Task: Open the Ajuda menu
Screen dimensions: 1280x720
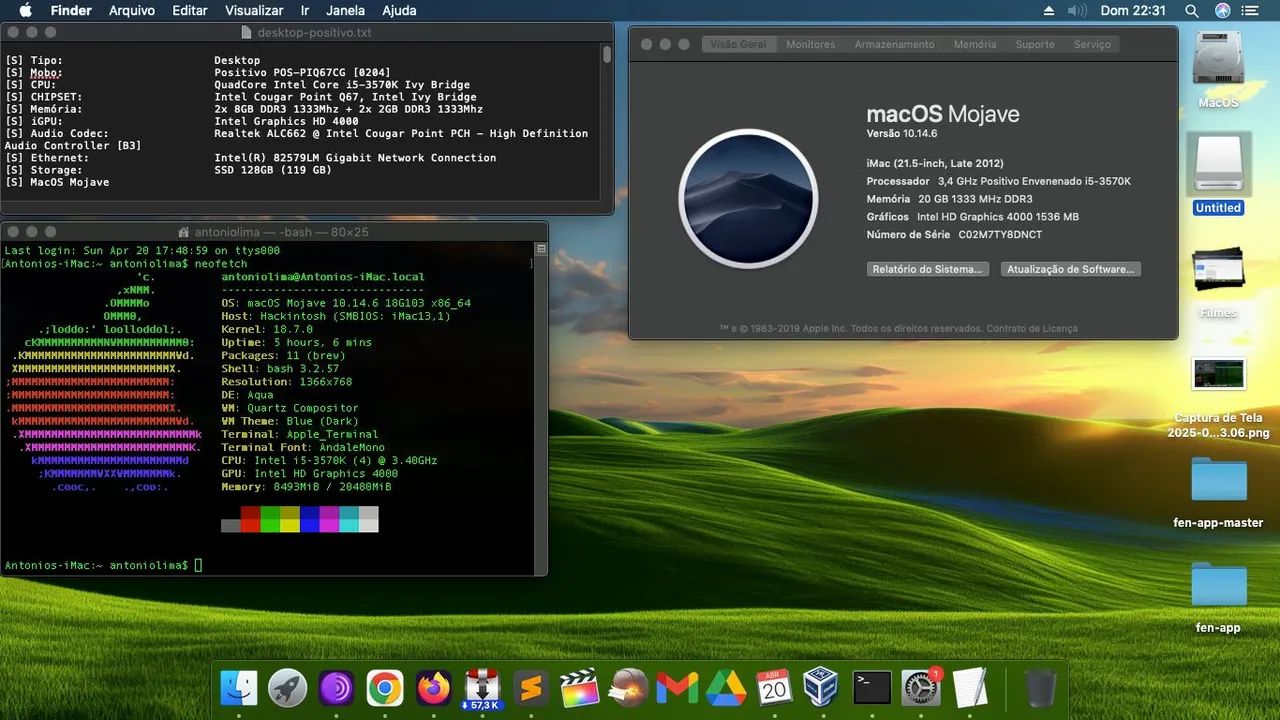Action: pos(400,11)
